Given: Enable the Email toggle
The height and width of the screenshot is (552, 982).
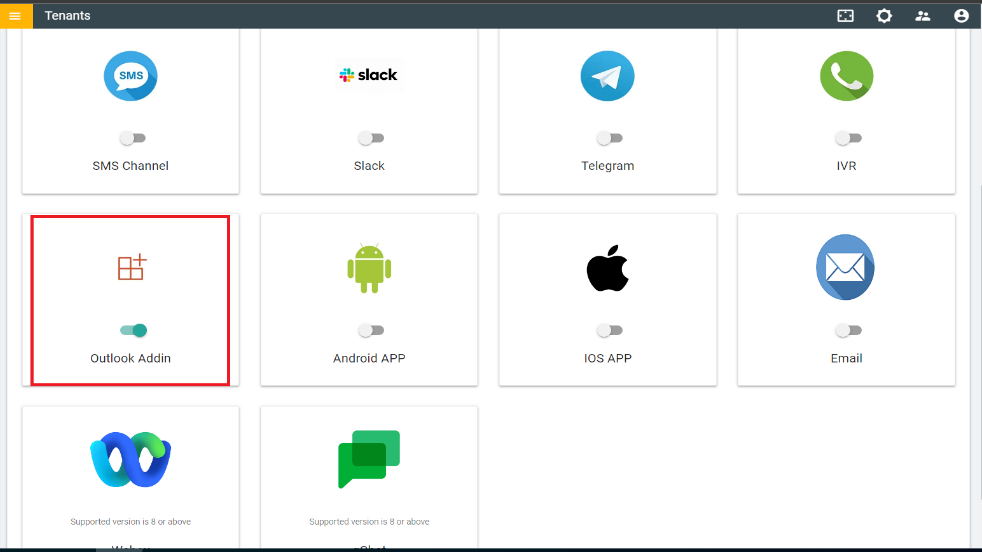Looking at the screenshot, I should click(848, 330).
